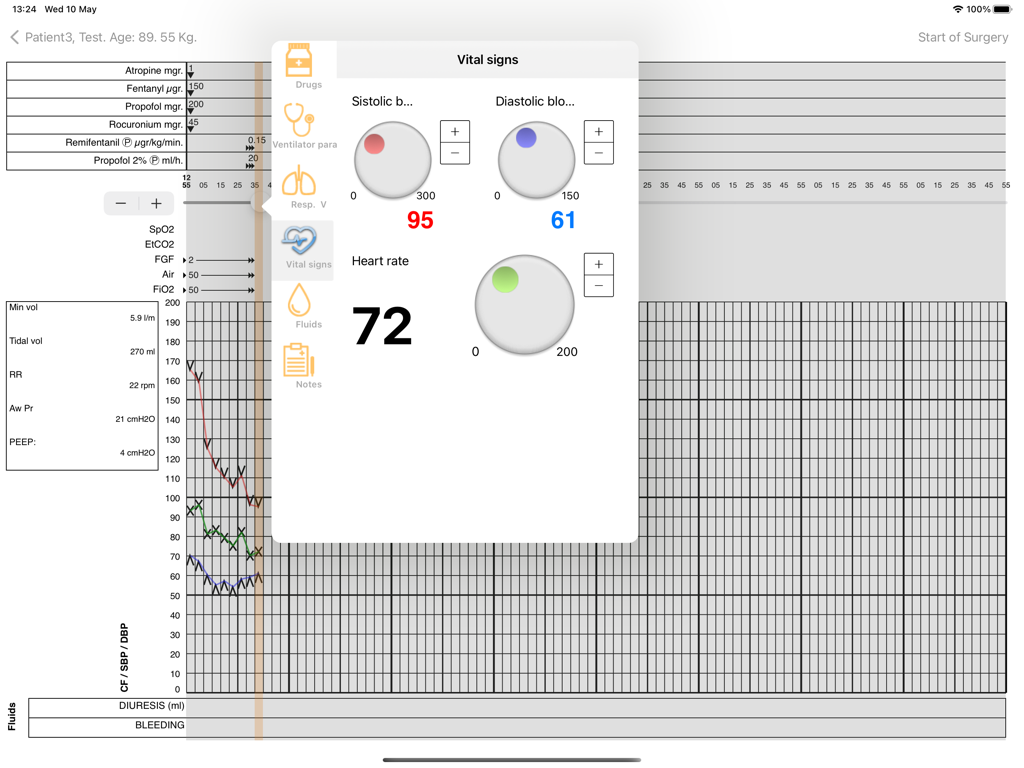1024x768 pixels.
Task: Click Start of Surgery button
Action: tap(963, 37)
